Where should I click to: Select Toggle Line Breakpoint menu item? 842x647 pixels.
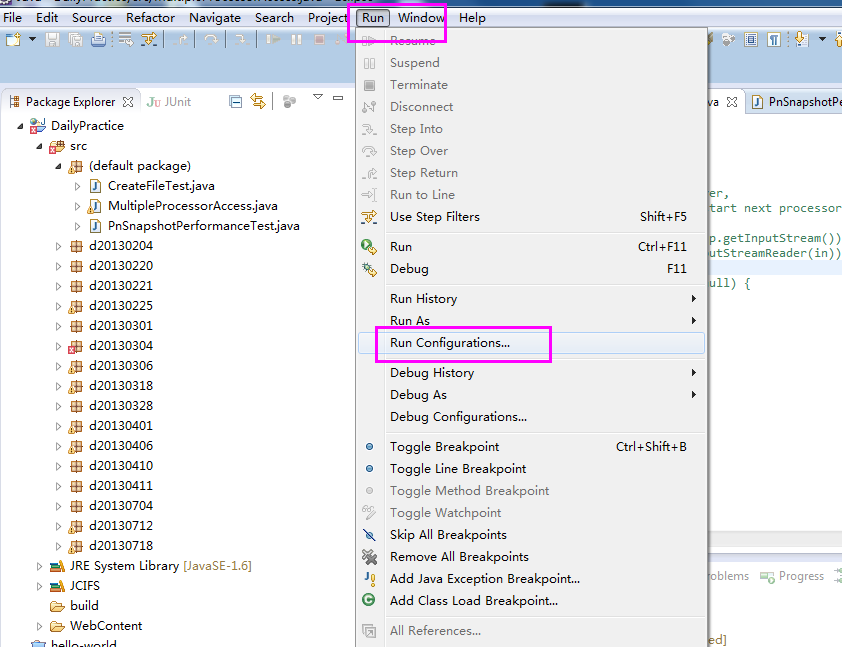[531, 469]
